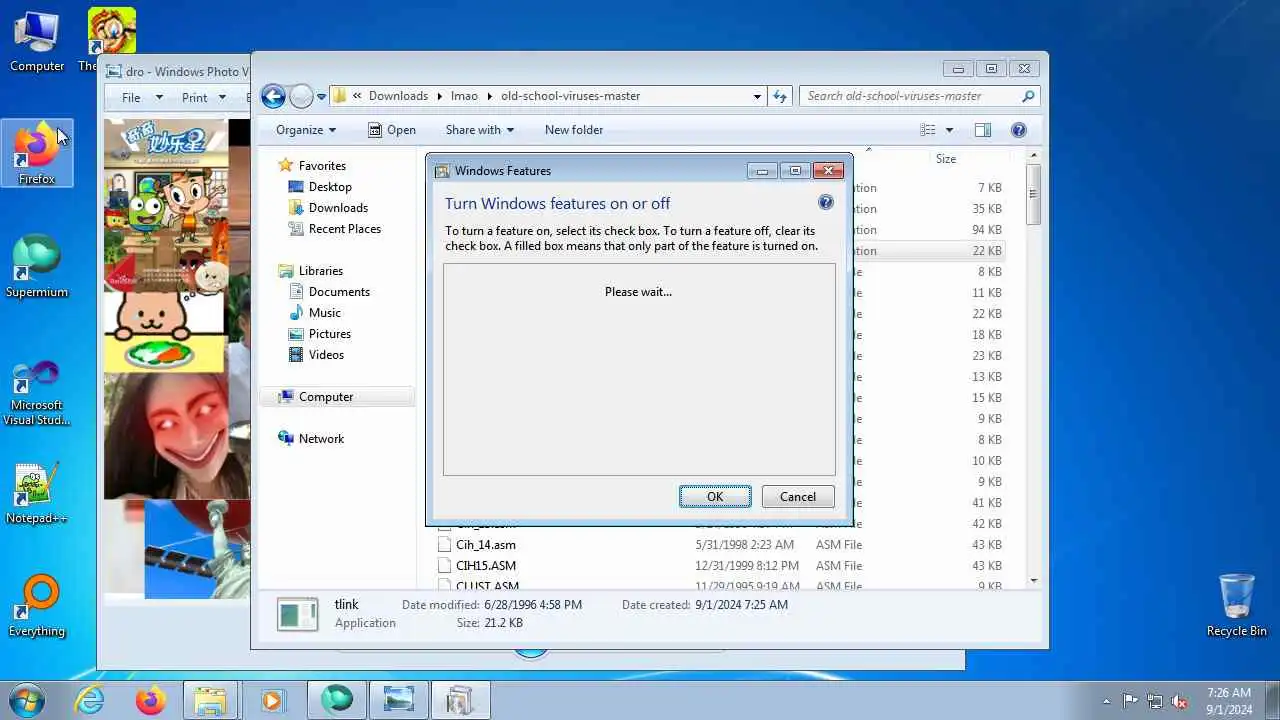Open the taskbar clock showing 7:26 AM
Viewport: 1280px width, 720px height.
pos(1229,701)
